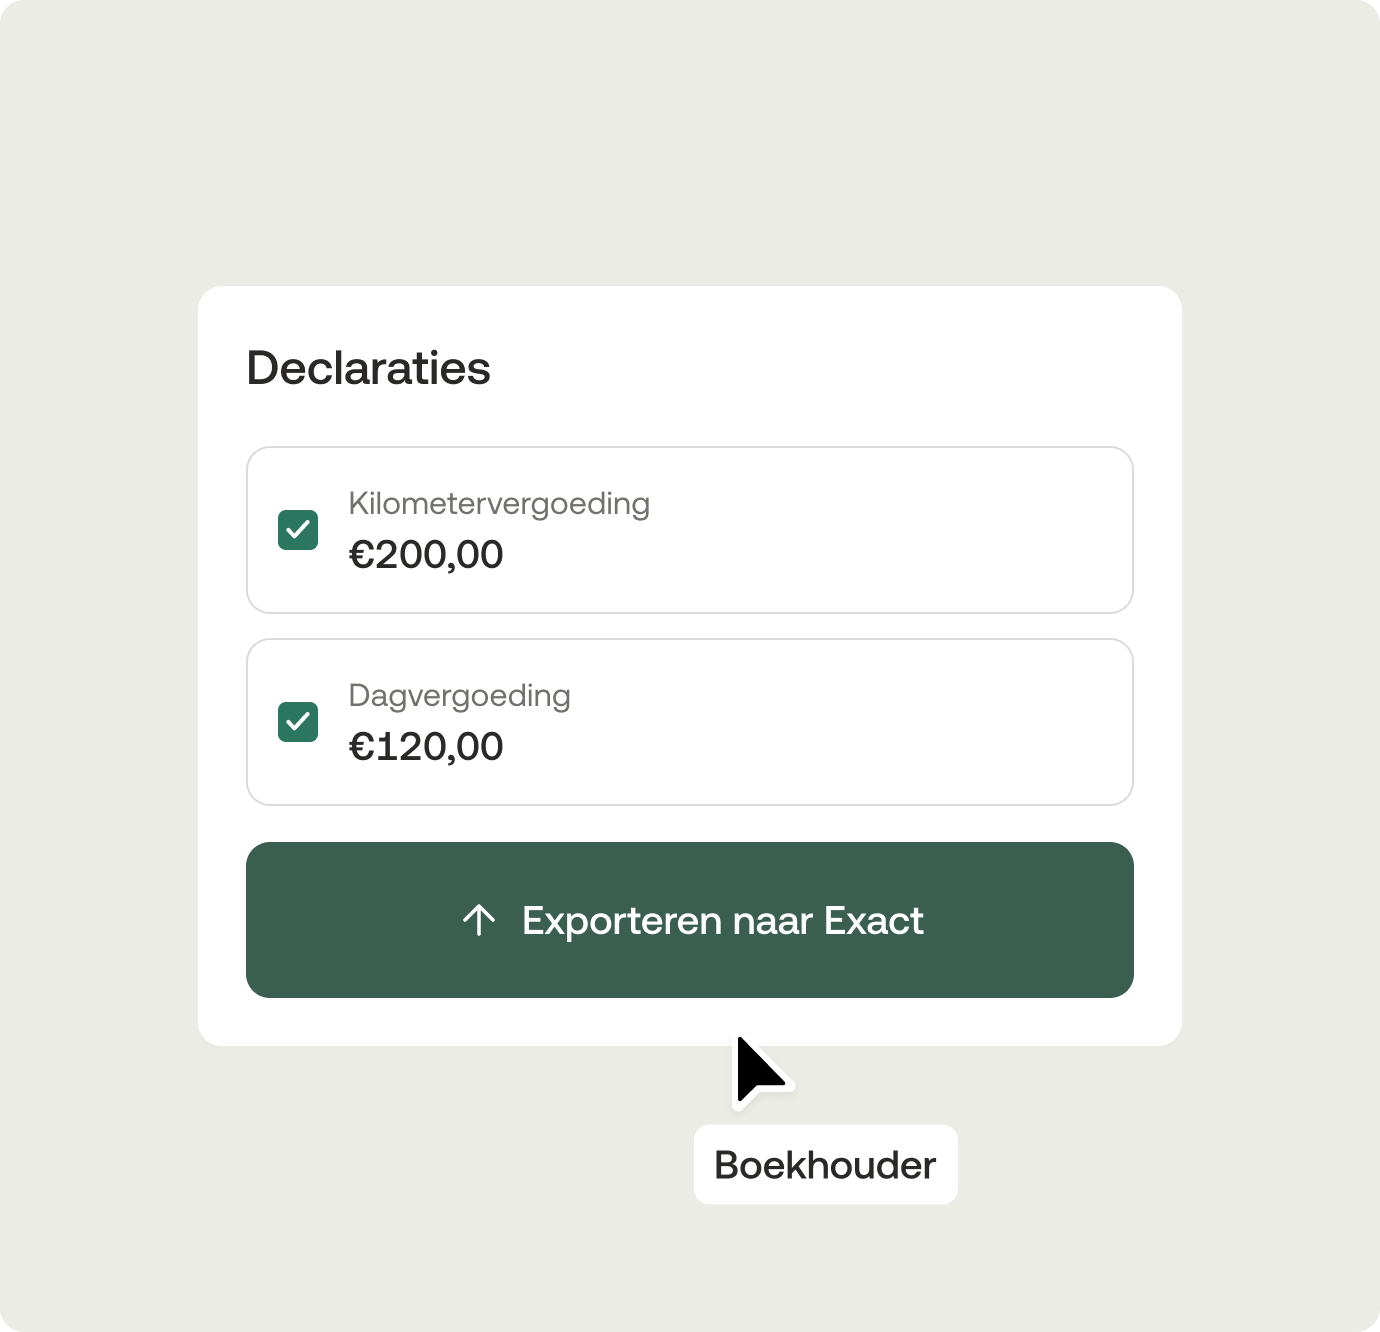Select the Boekhouder cursor label
The width and height of the screenshot is (1380, 1332).
coord(825,1165)
